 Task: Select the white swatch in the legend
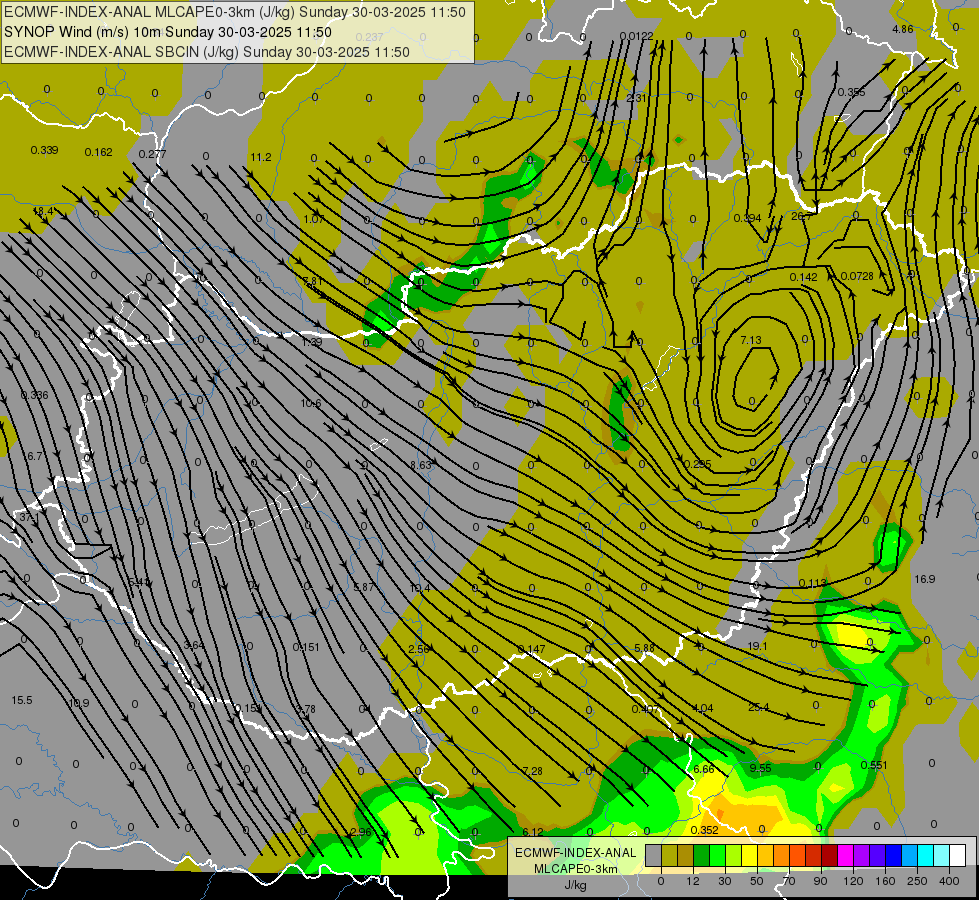(957, 856)
